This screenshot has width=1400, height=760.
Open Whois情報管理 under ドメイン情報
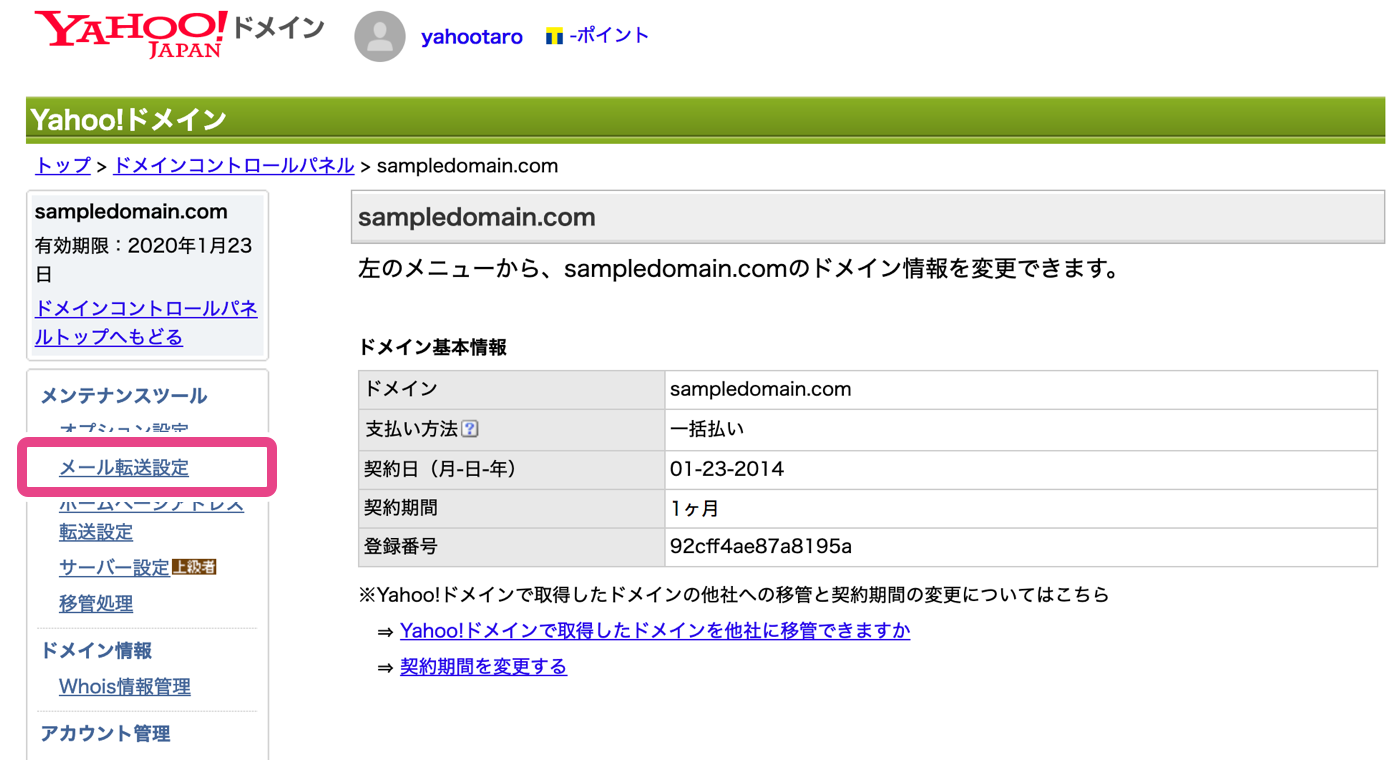(x=125, y=687)
